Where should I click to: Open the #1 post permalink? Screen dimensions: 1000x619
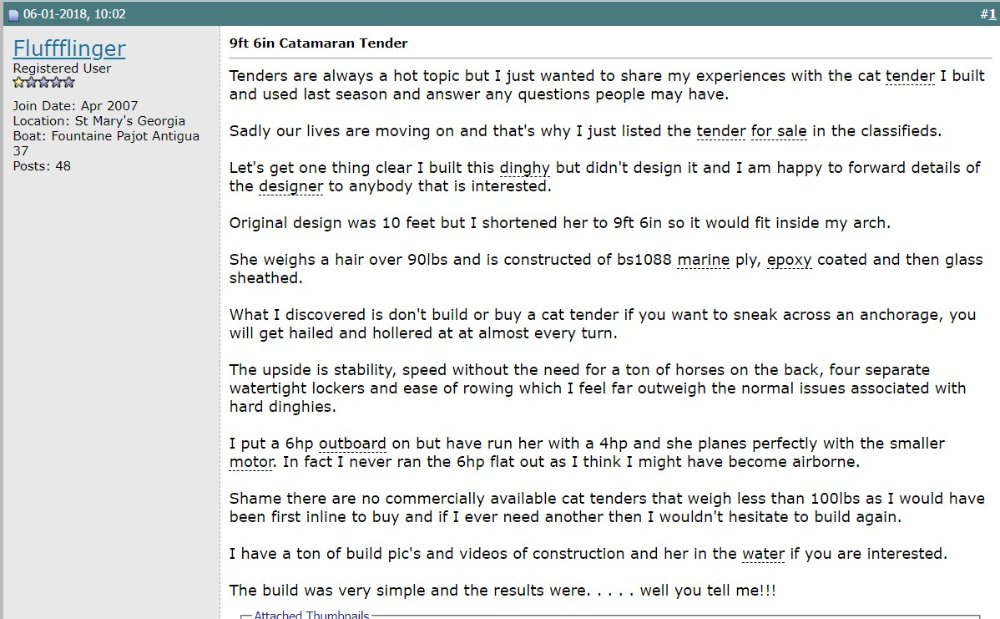click(x=988, y=14)
